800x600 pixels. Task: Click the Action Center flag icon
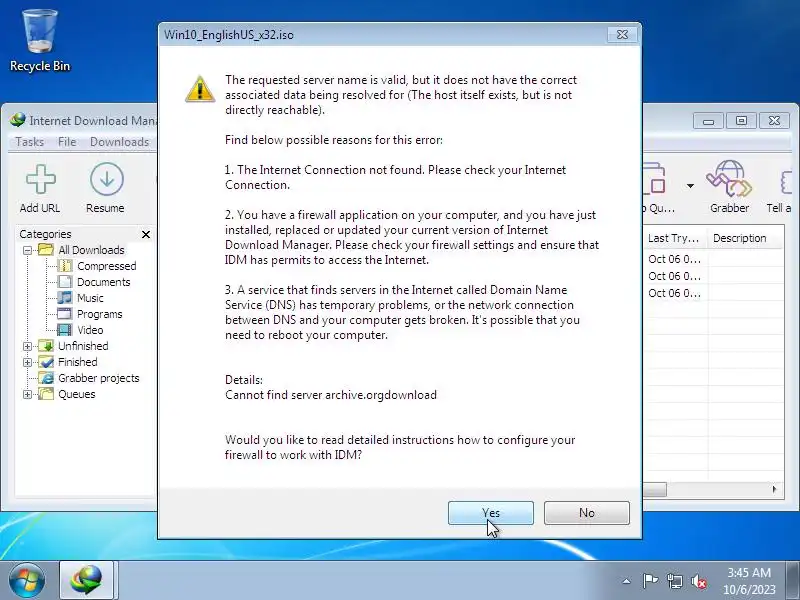(x=649, y=581)
